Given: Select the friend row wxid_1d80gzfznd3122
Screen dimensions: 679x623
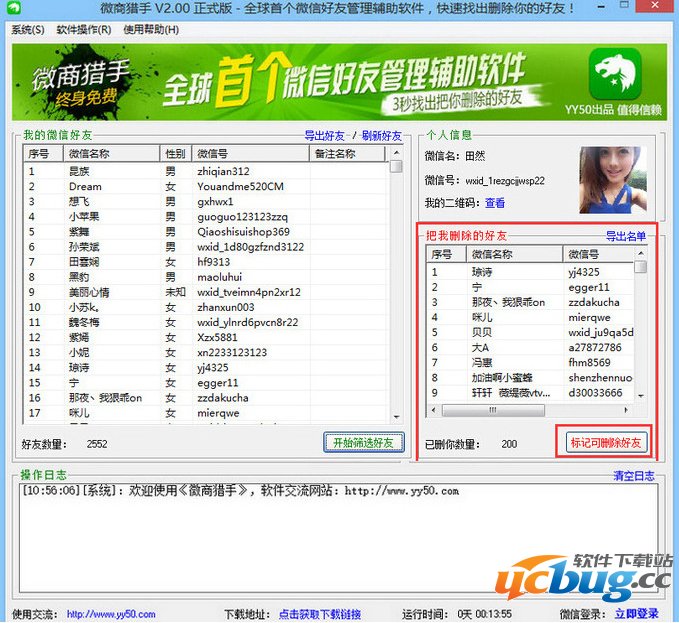Looking at the screenshot, I should 205,247.
